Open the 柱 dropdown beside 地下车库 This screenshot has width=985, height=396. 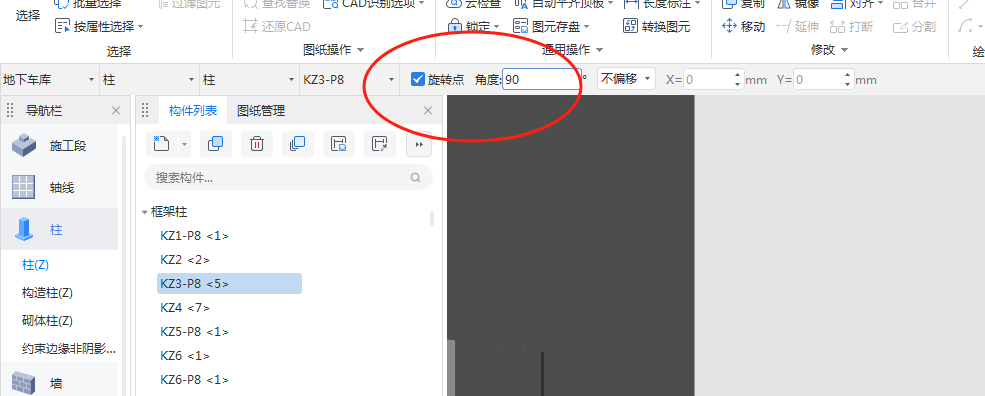tap(150, 80)
